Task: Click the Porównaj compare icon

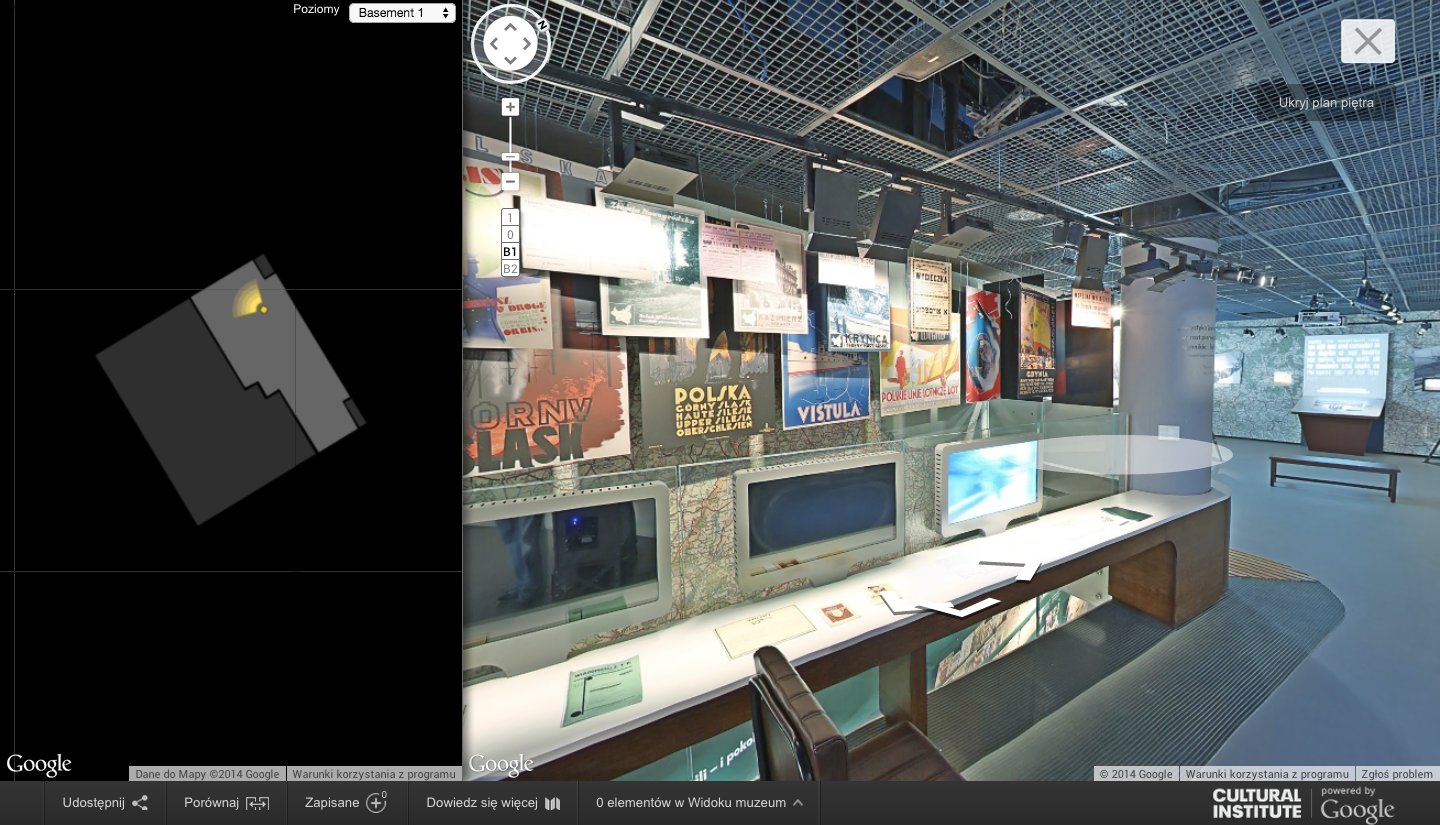Action: click(x=257, y=803)
